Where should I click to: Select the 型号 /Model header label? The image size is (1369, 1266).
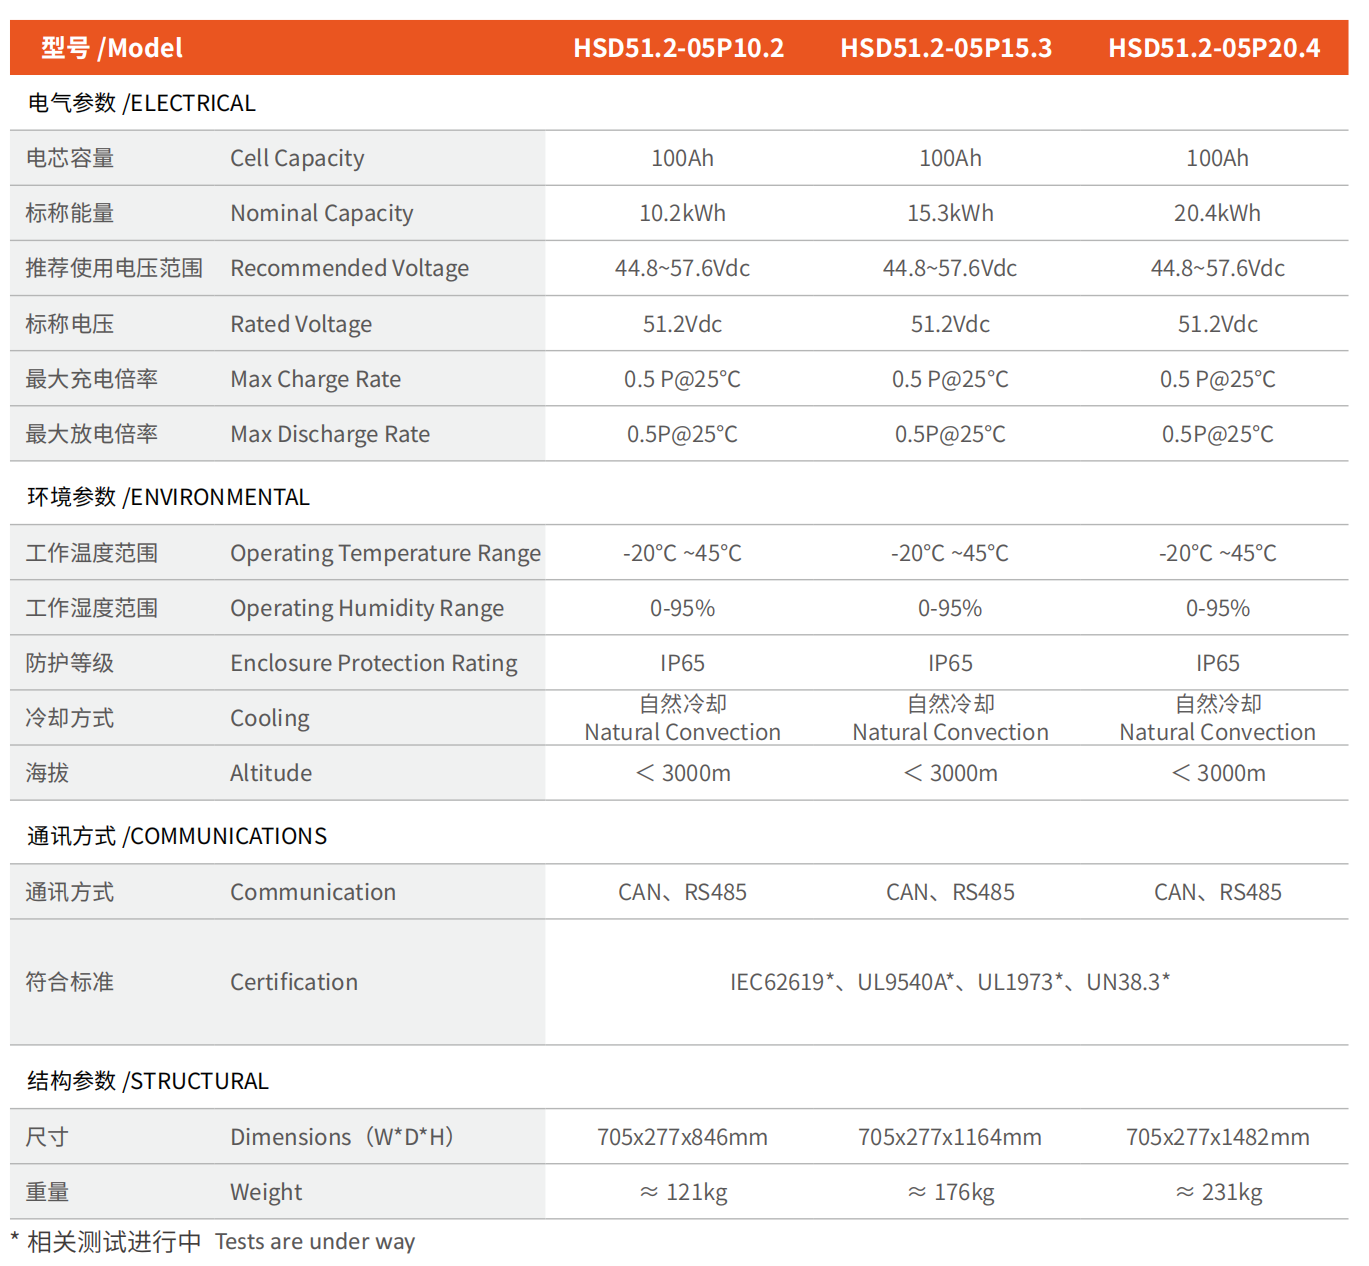coord(112,48)
